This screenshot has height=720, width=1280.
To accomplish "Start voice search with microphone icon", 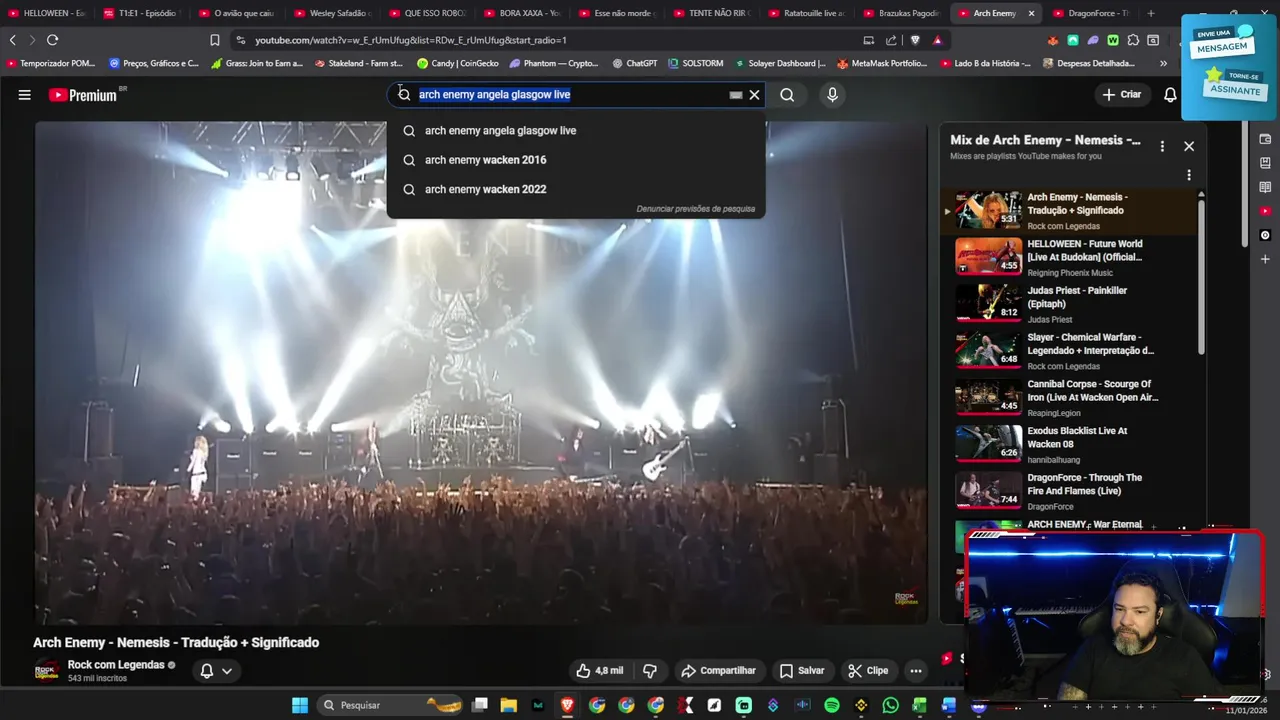I will (832, 95).
